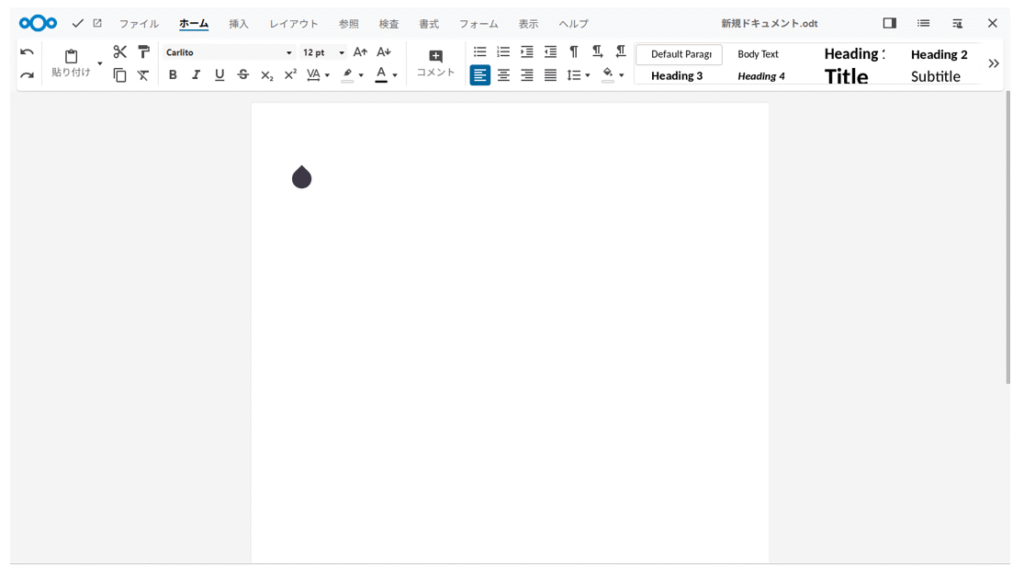Apply the Heading 2 style
The width and height of the screenshot is (1024, 575).
click(939, 54)
